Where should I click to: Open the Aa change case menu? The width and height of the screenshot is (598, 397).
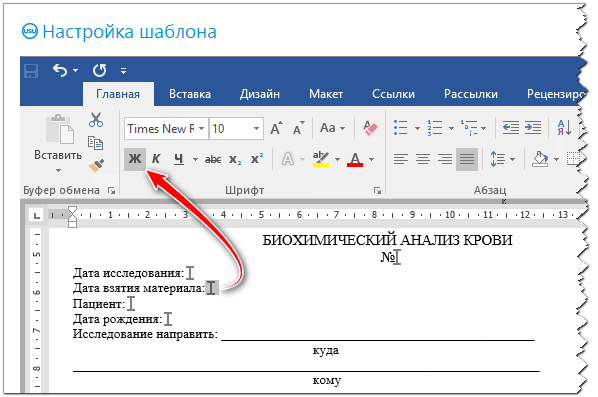click(332, 128)
